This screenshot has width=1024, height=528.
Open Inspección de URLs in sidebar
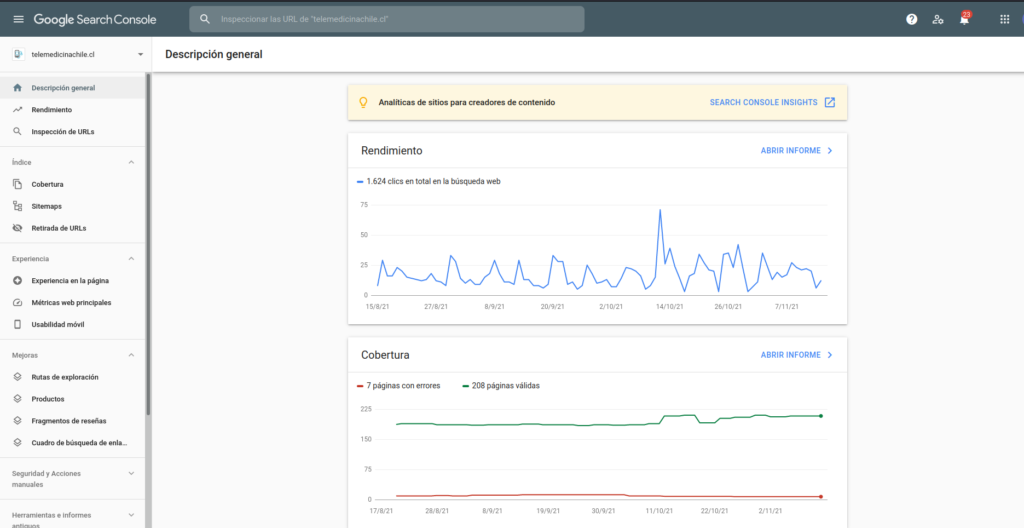click(72, 131)
